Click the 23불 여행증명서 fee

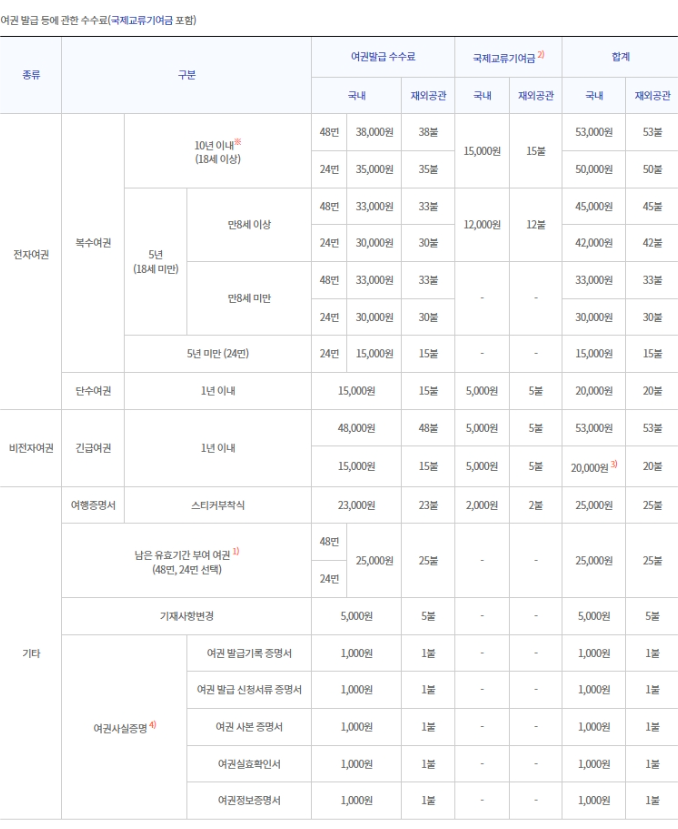[428, 505]
